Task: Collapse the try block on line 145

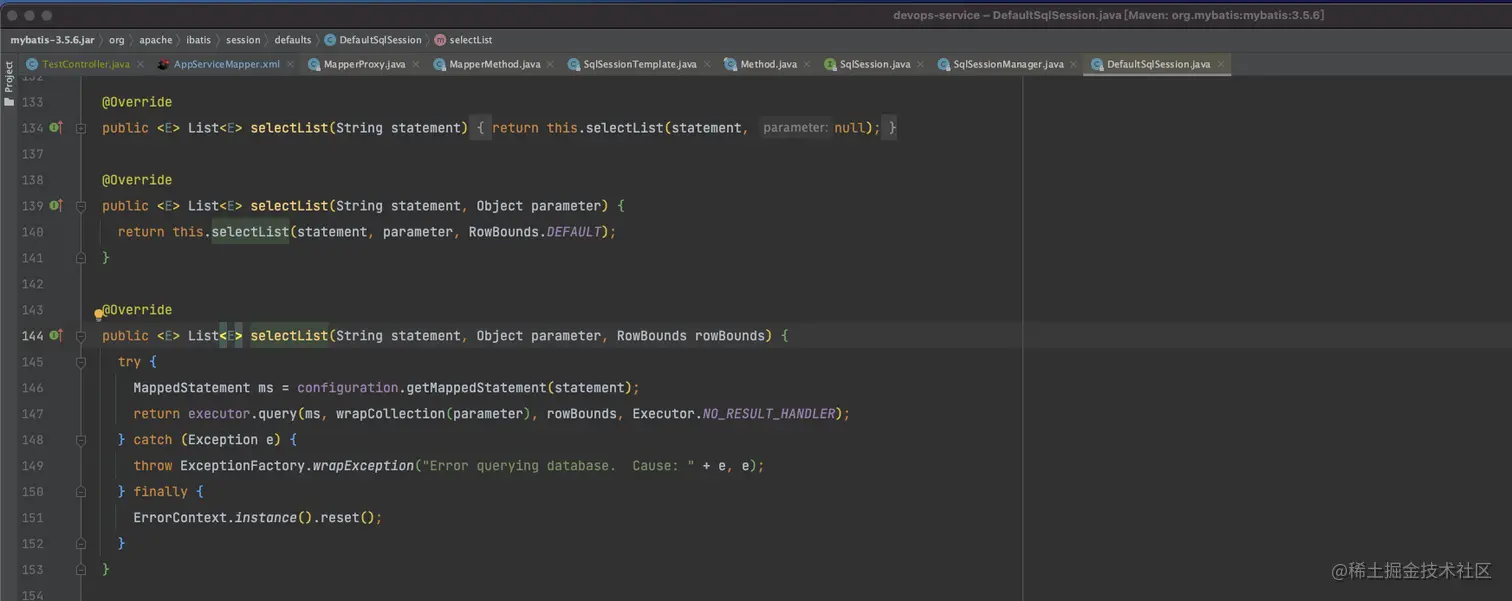Action: point(81,362)
